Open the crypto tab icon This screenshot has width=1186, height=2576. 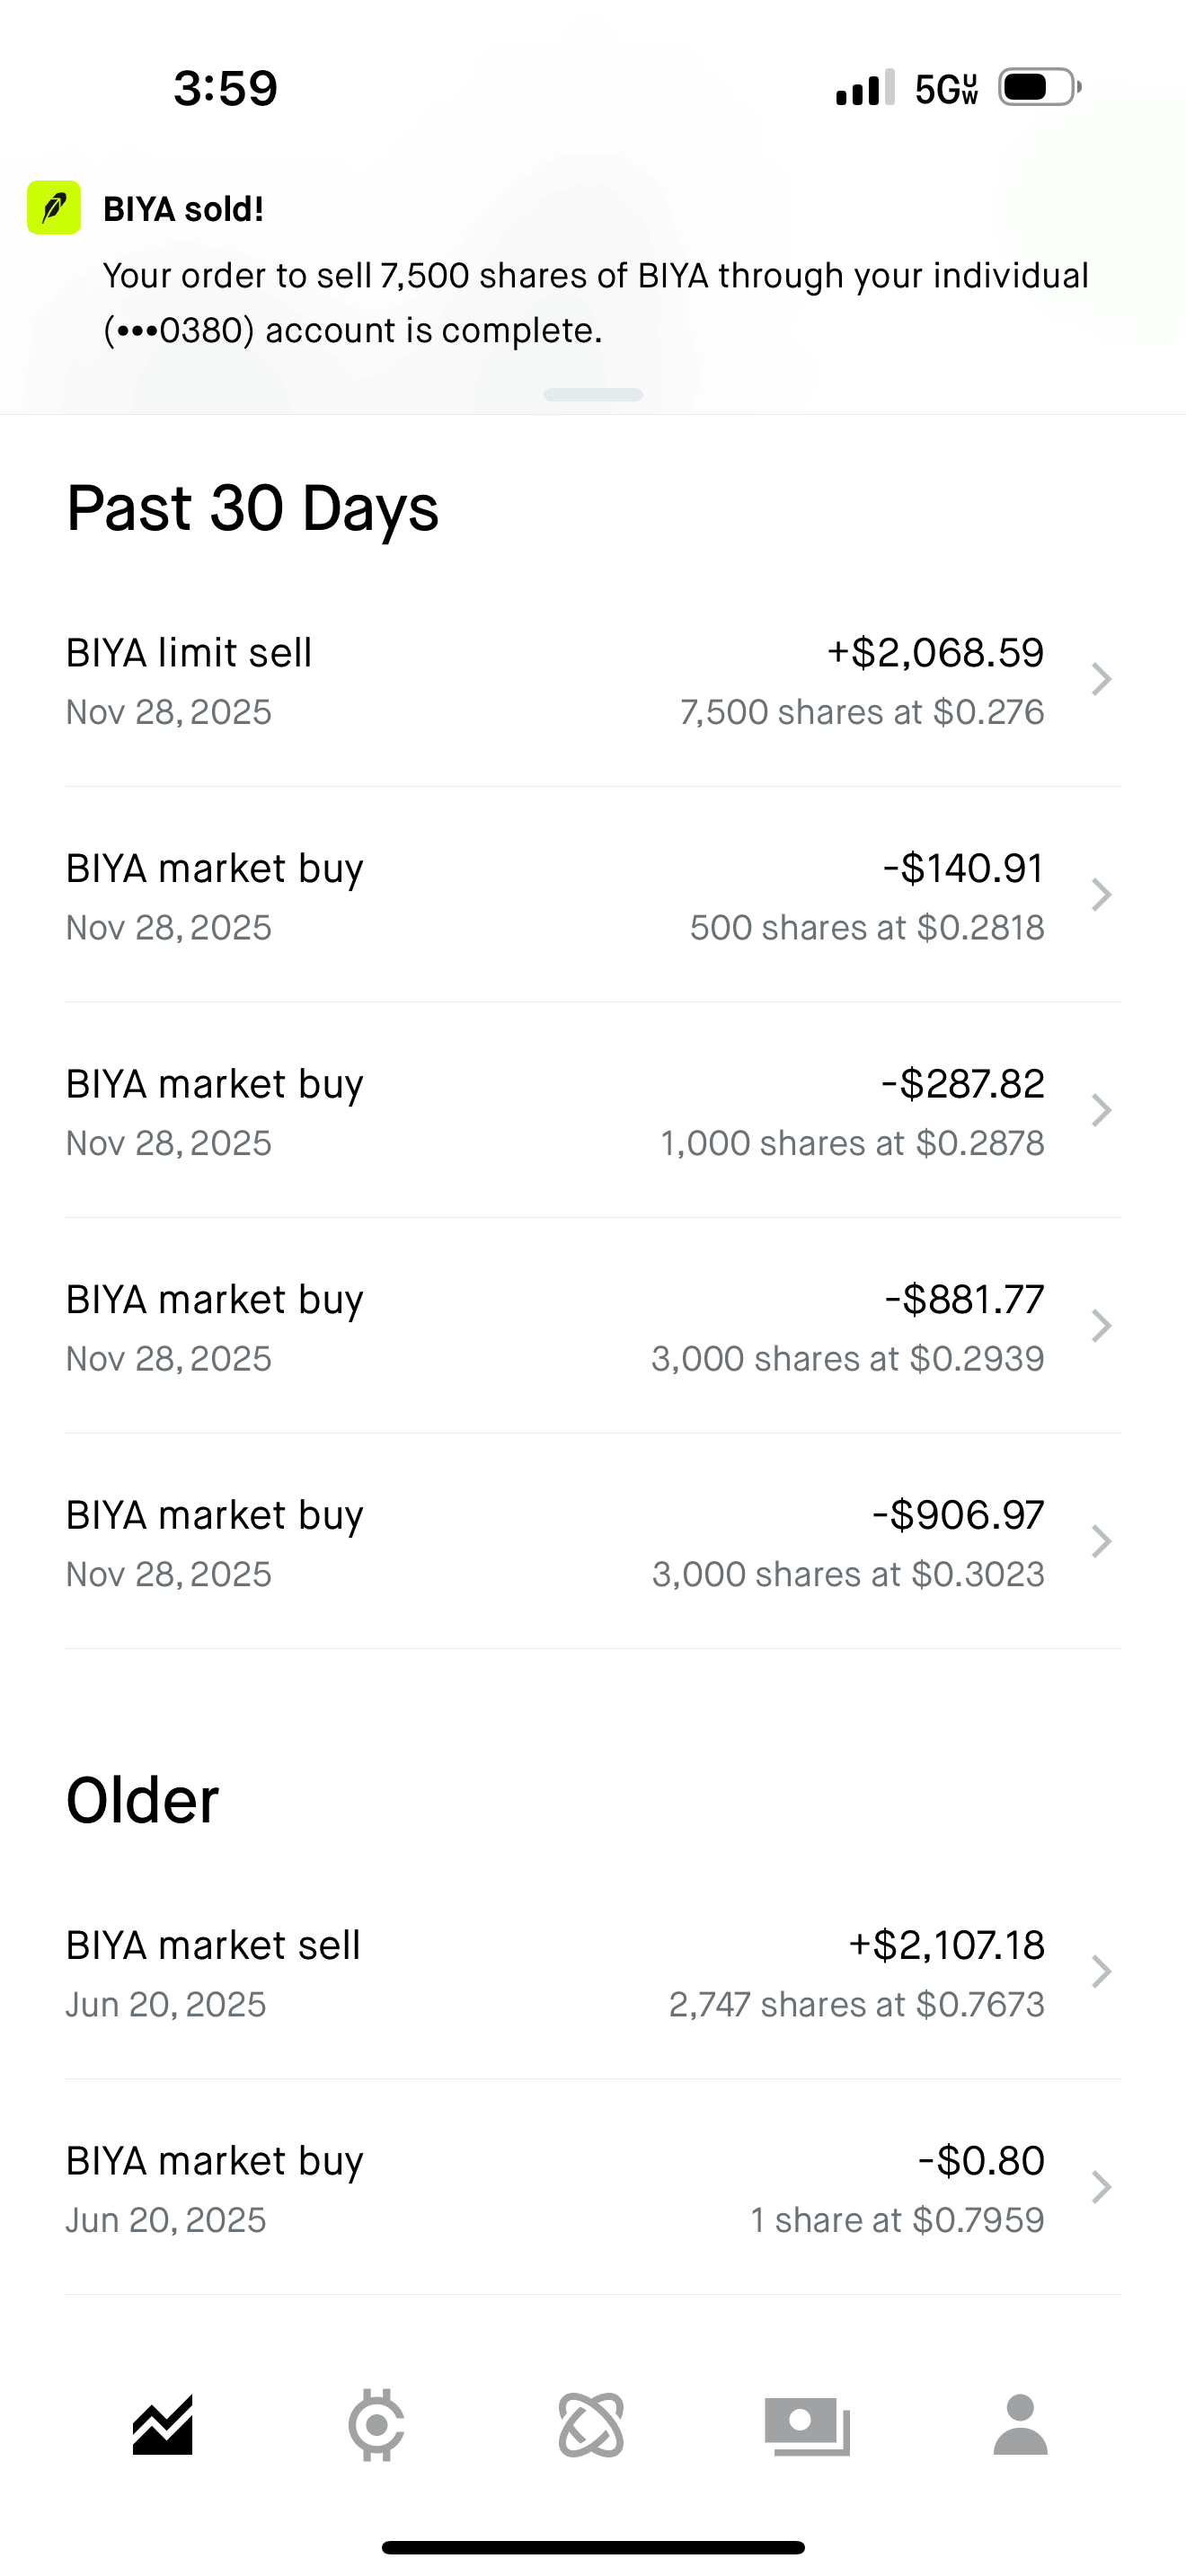376,2425
